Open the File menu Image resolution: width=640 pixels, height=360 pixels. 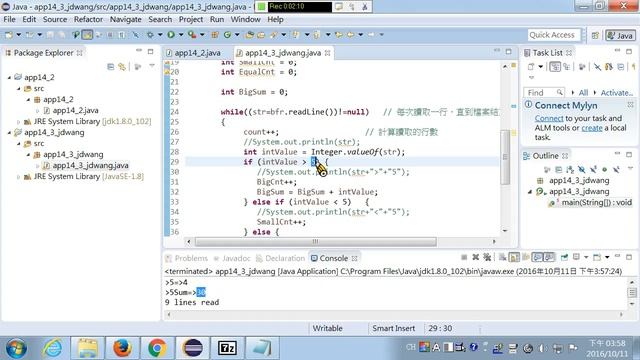tap(9, 19)
